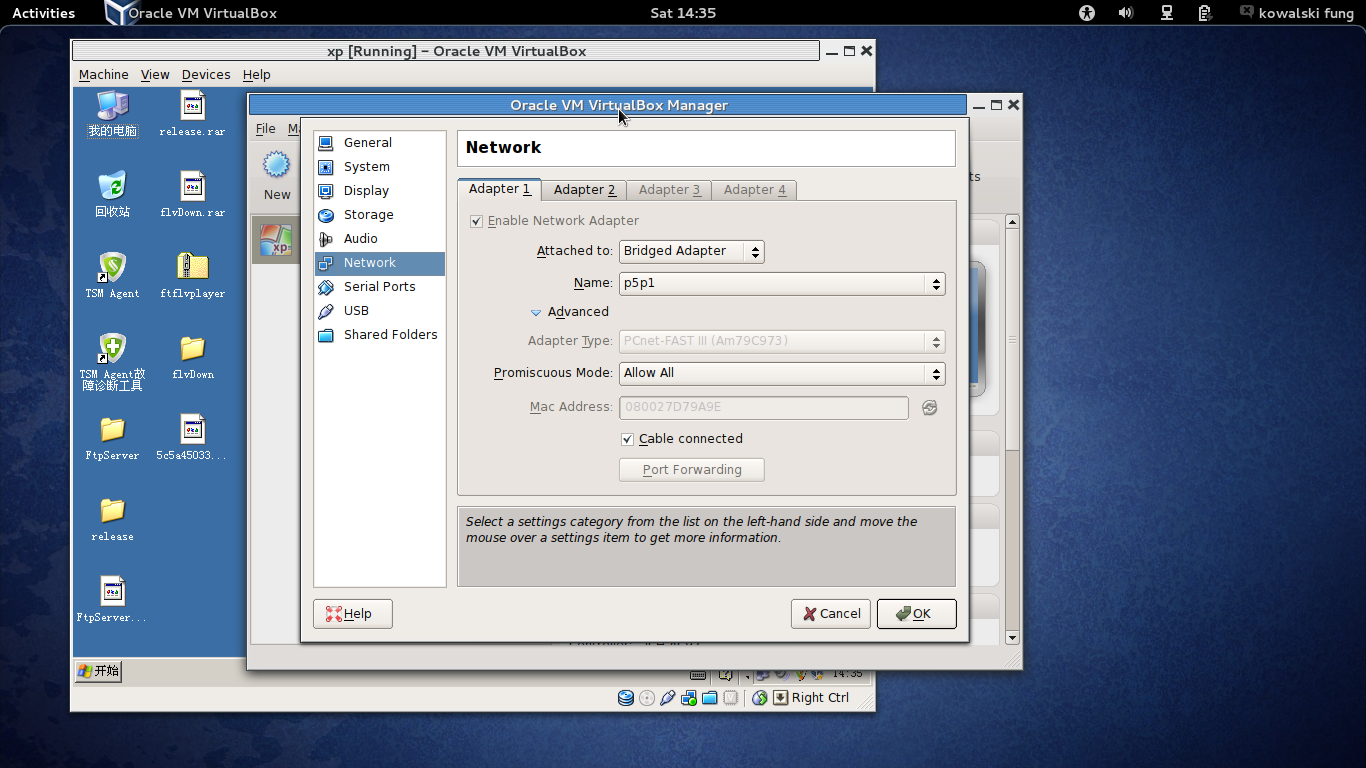Click the hard disk activity status icon
The height and width of the screenshot is (768, 1366).
pyautogui.click(x=626, y=698)
